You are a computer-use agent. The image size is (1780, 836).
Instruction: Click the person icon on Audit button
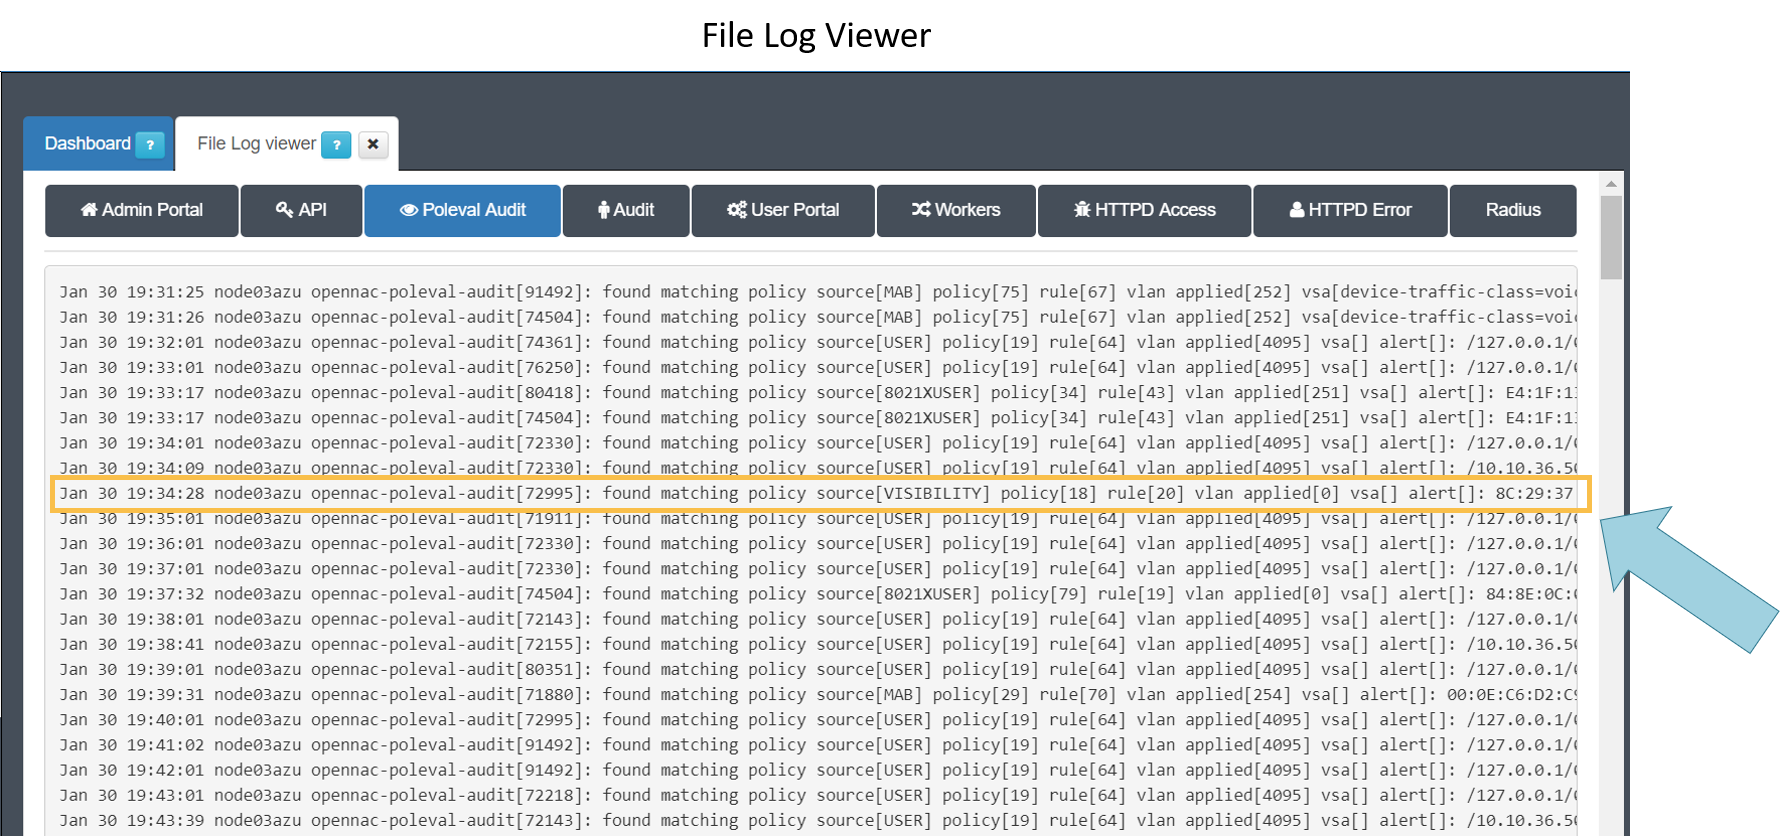[x=603, y=210]
